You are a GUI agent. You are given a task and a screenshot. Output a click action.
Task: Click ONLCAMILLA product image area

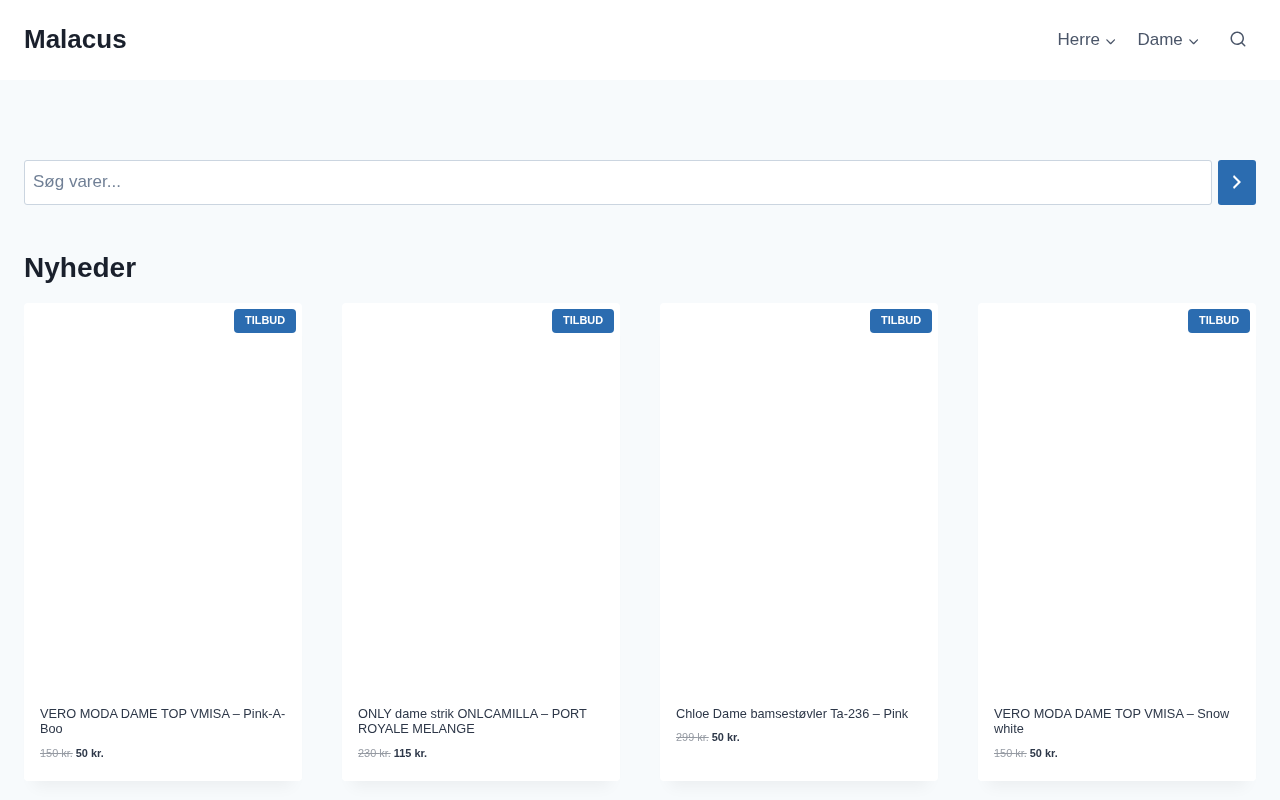point(481,497)
